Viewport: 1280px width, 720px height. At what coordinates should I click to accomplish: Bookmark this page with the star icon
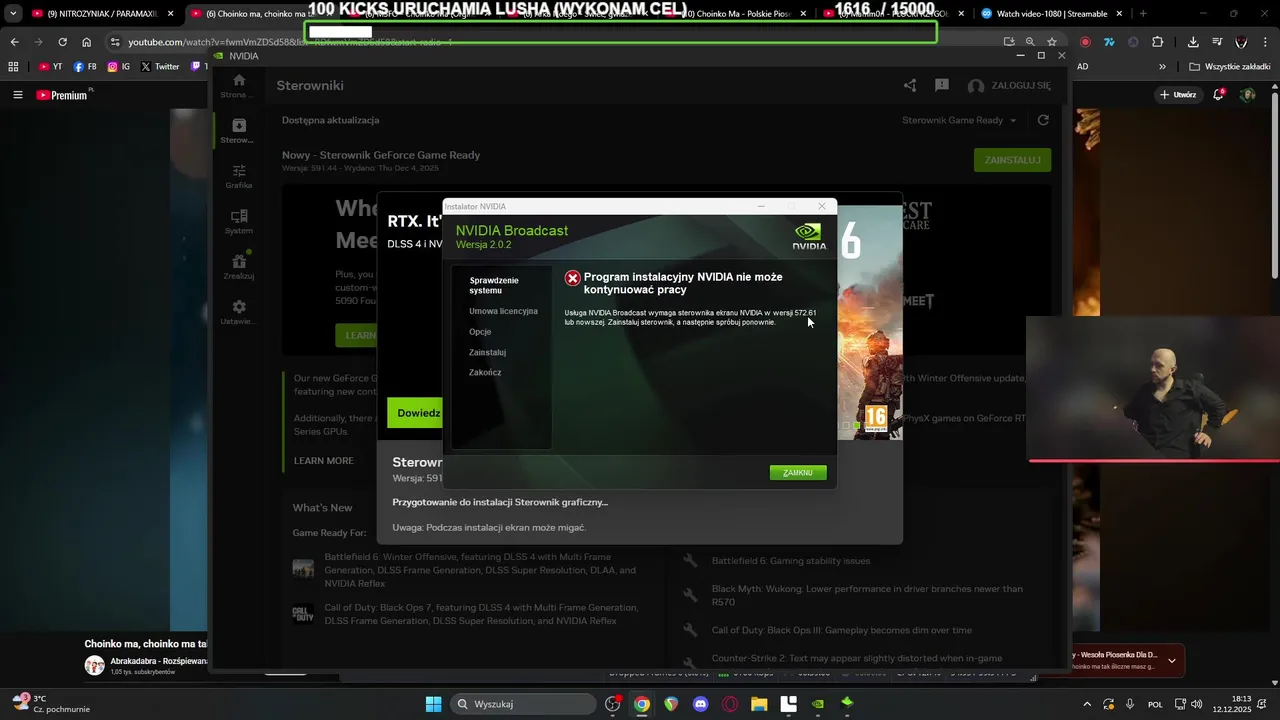click(1052, 42)
